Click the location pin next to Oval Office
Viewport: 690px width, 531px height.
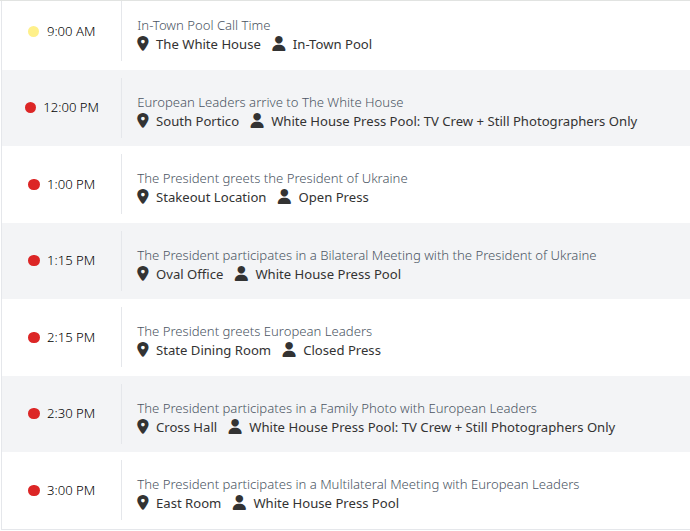click(143, 274)
